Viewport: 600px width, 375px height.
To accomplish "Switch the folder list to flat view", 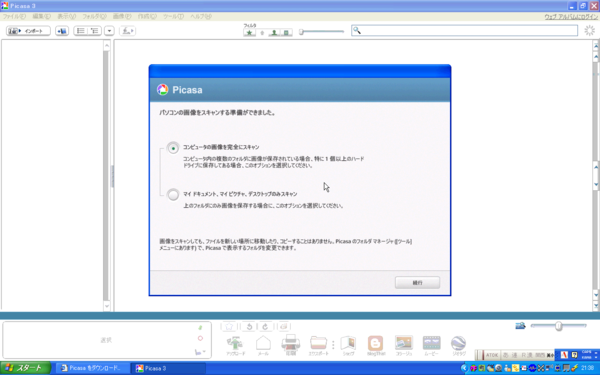I will pos(80,31).
